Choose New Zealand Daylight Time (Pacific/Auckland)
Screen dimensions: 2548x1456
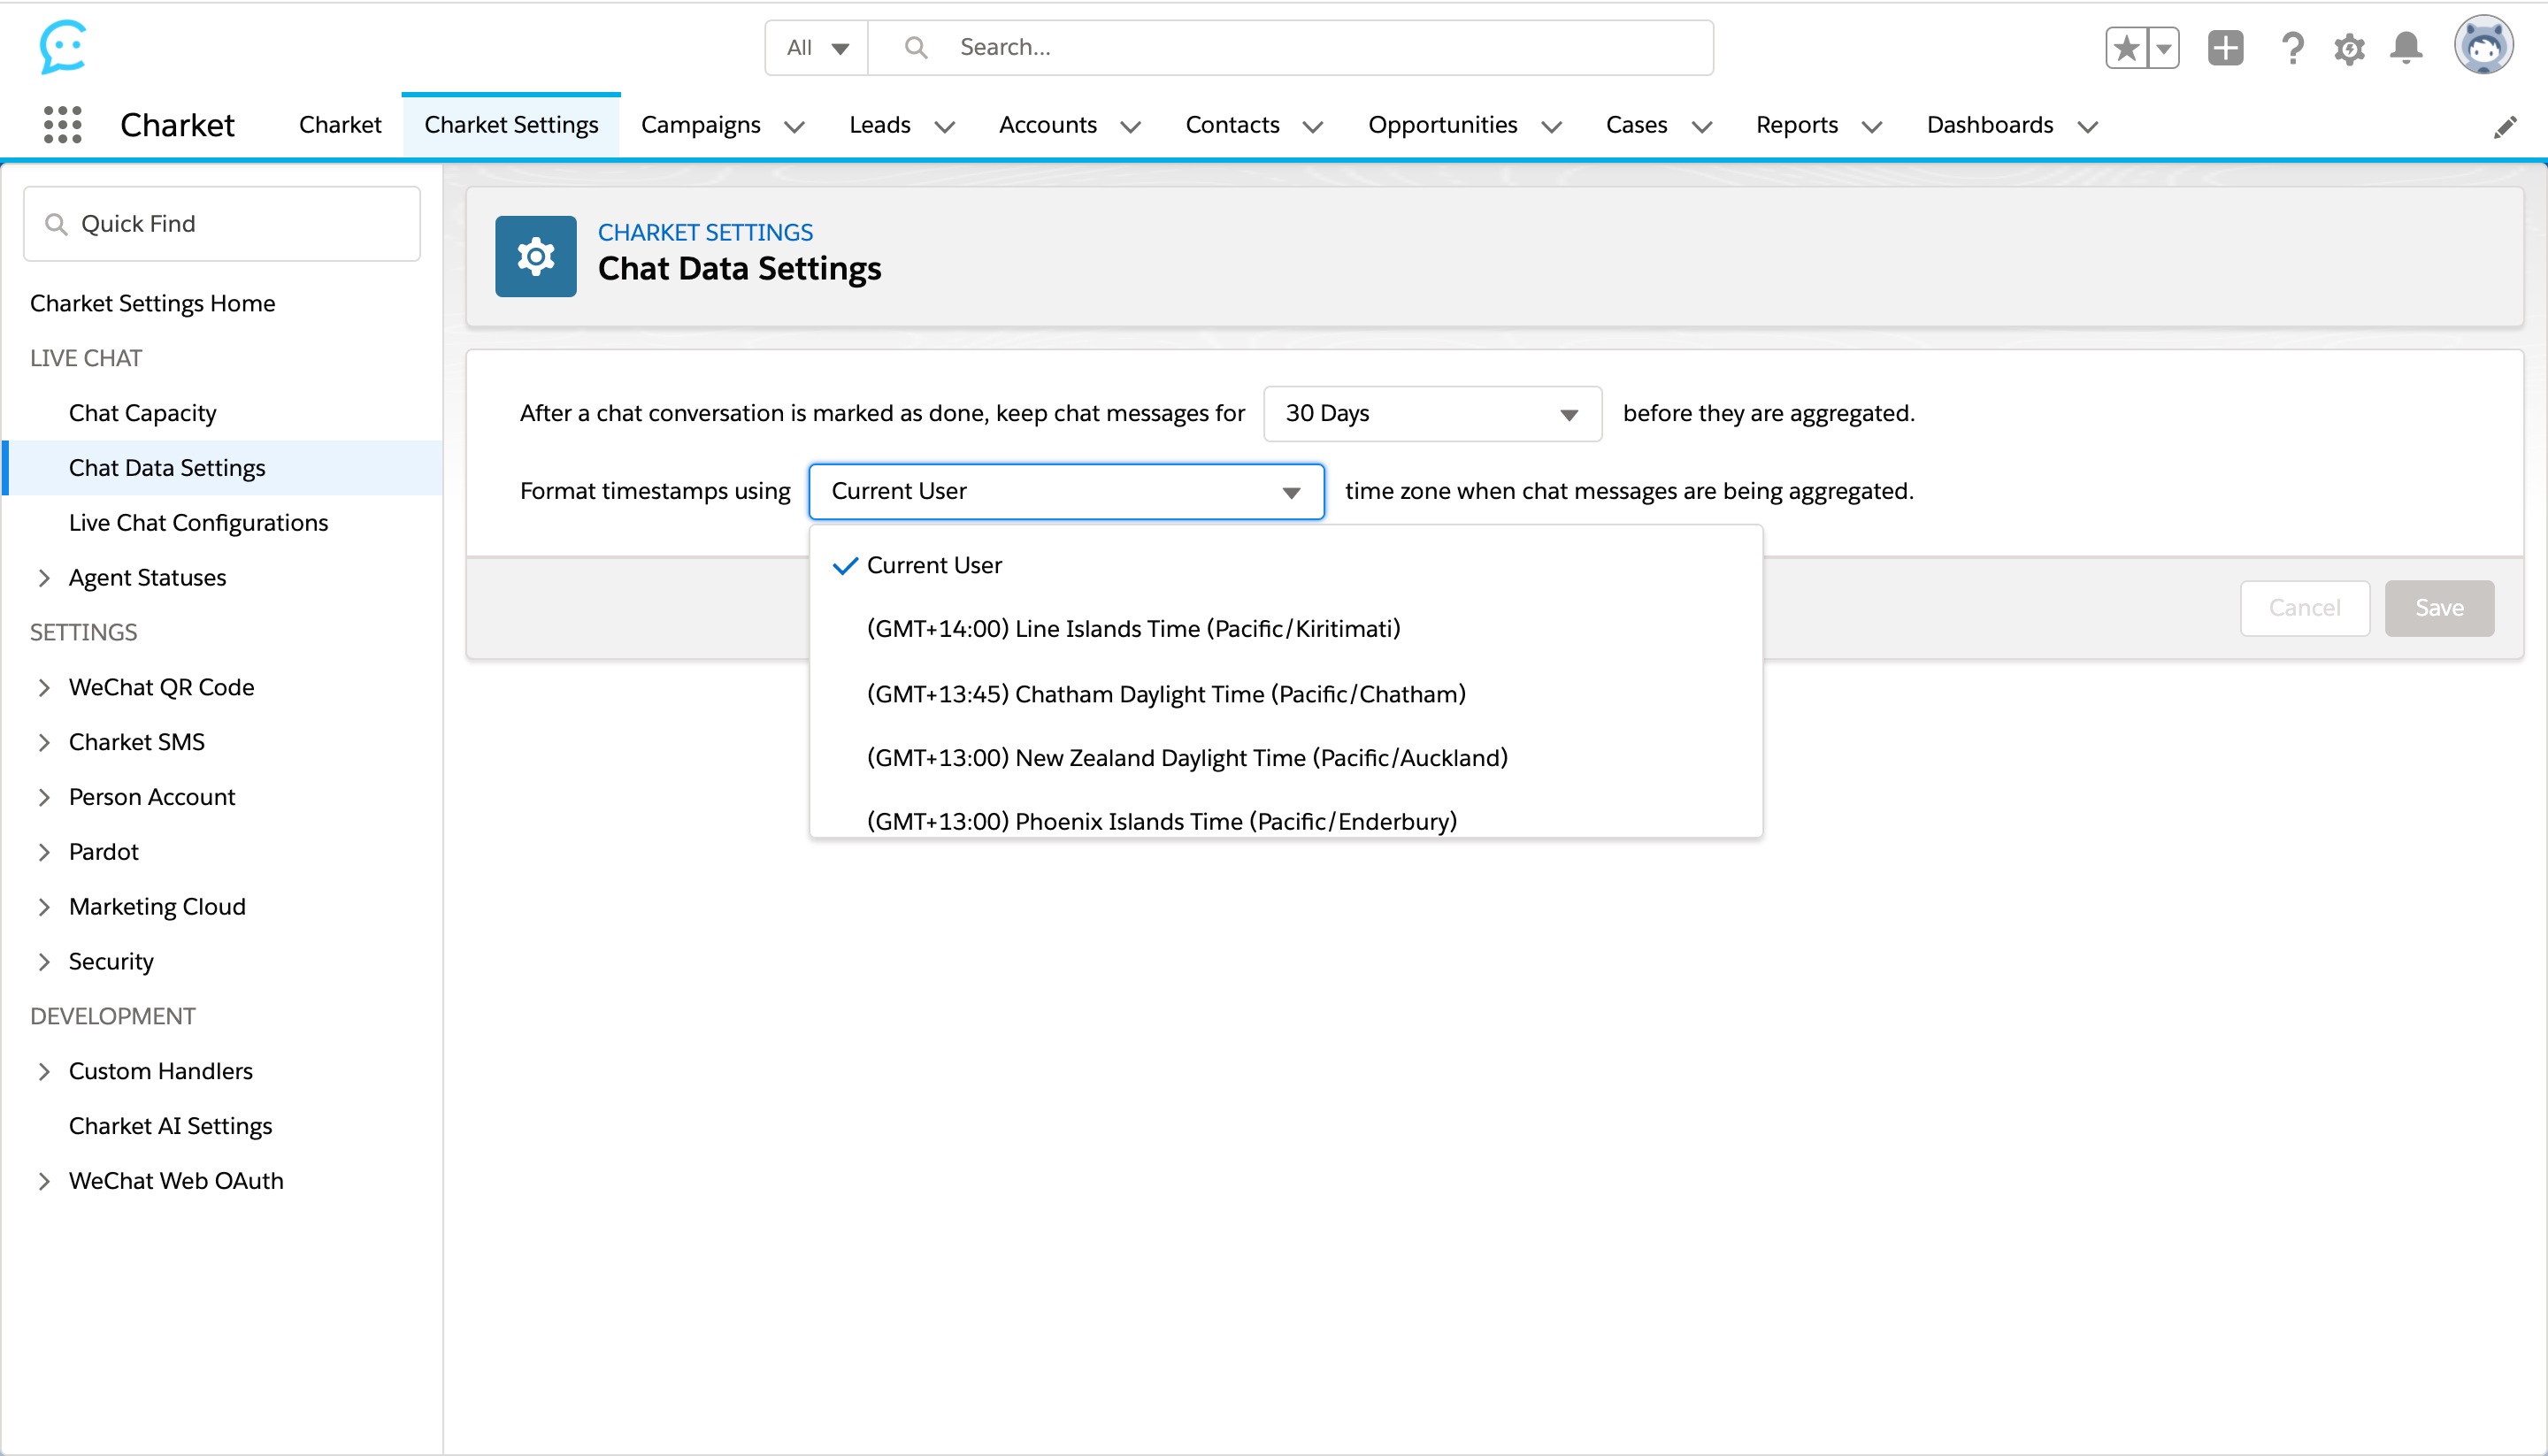1285,758
